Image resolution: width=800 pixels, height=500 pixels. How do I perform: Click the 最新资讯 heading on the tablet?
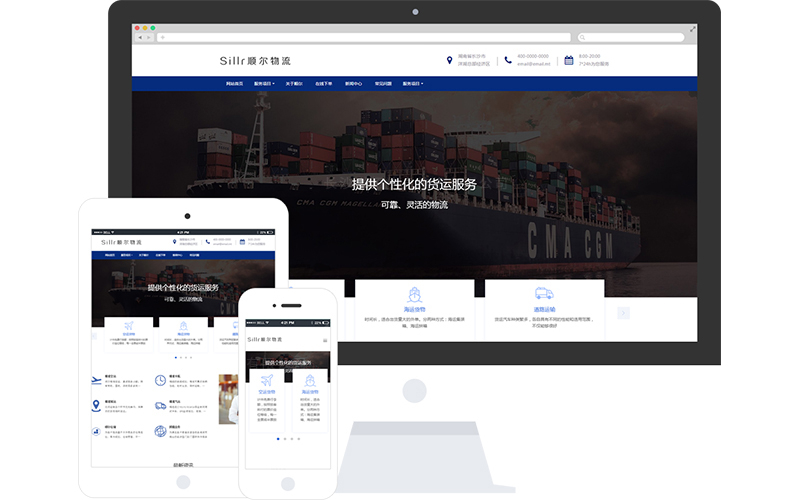(183, 465)
